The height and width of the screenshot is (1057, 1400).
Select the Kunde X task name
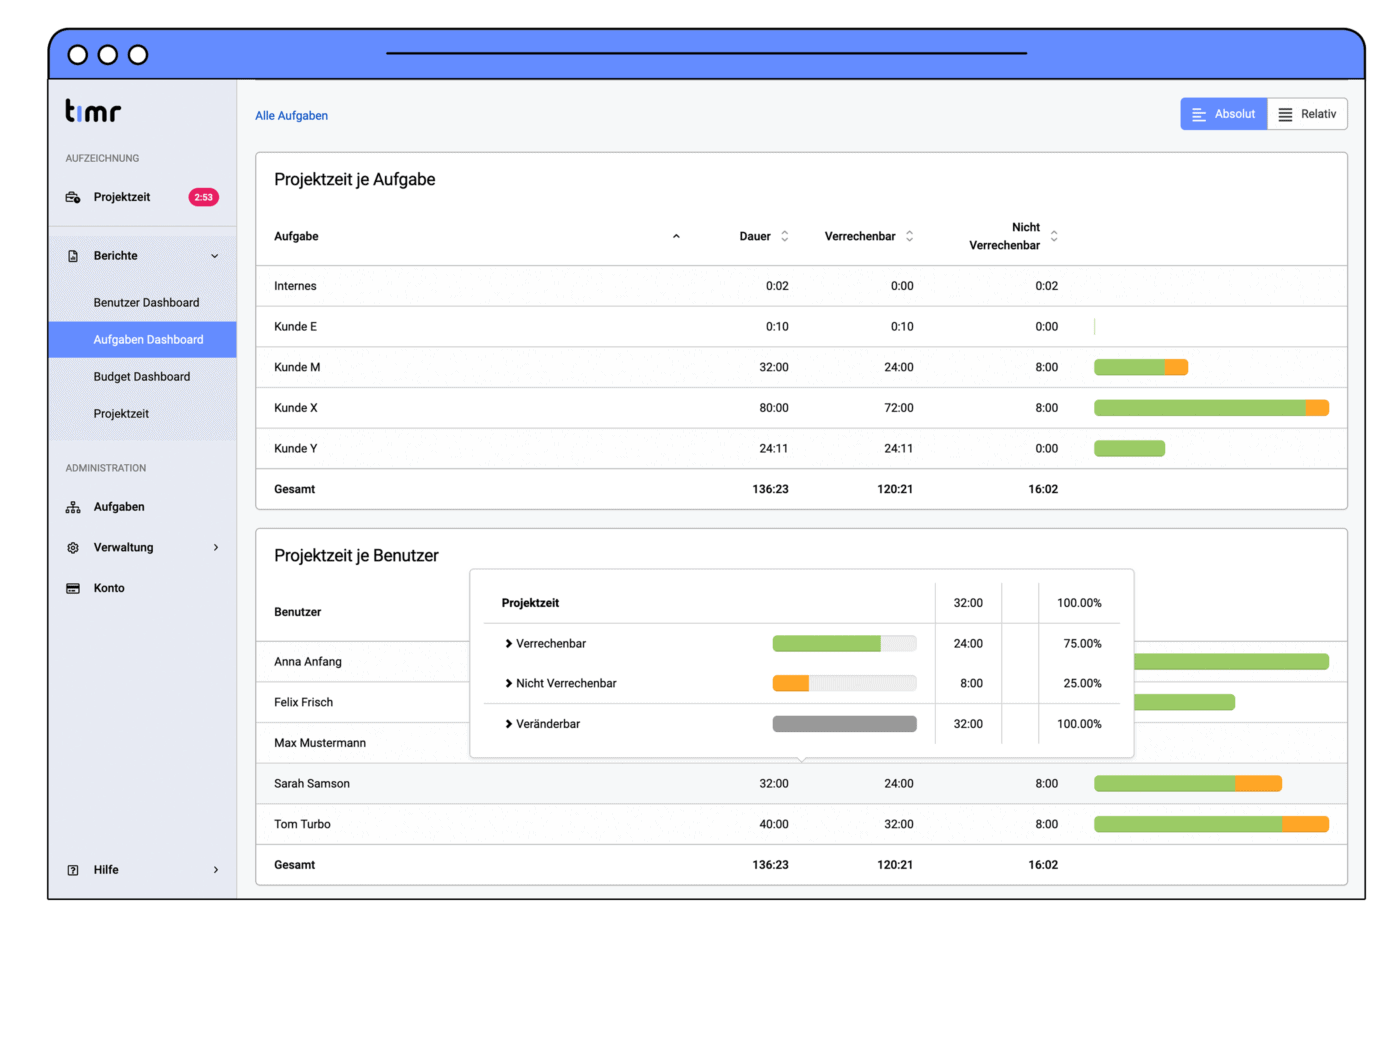[x=295, y=408]
